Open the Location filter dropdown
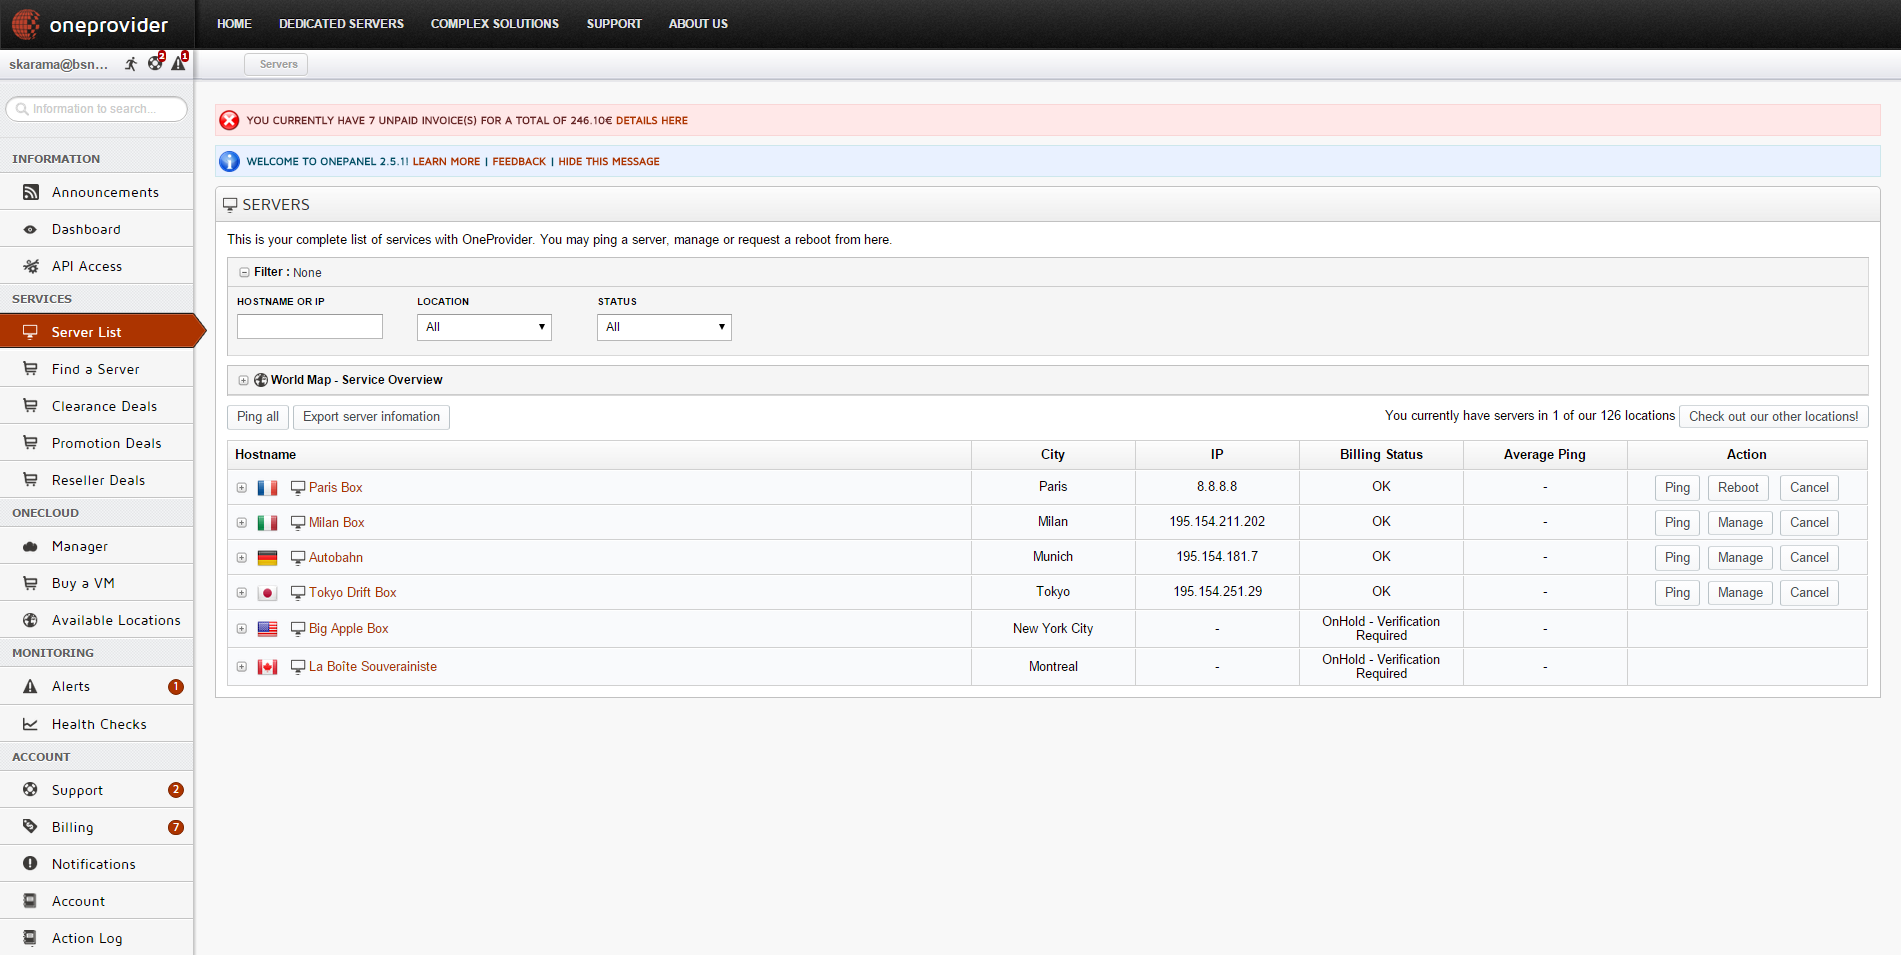 coord(484,327)
